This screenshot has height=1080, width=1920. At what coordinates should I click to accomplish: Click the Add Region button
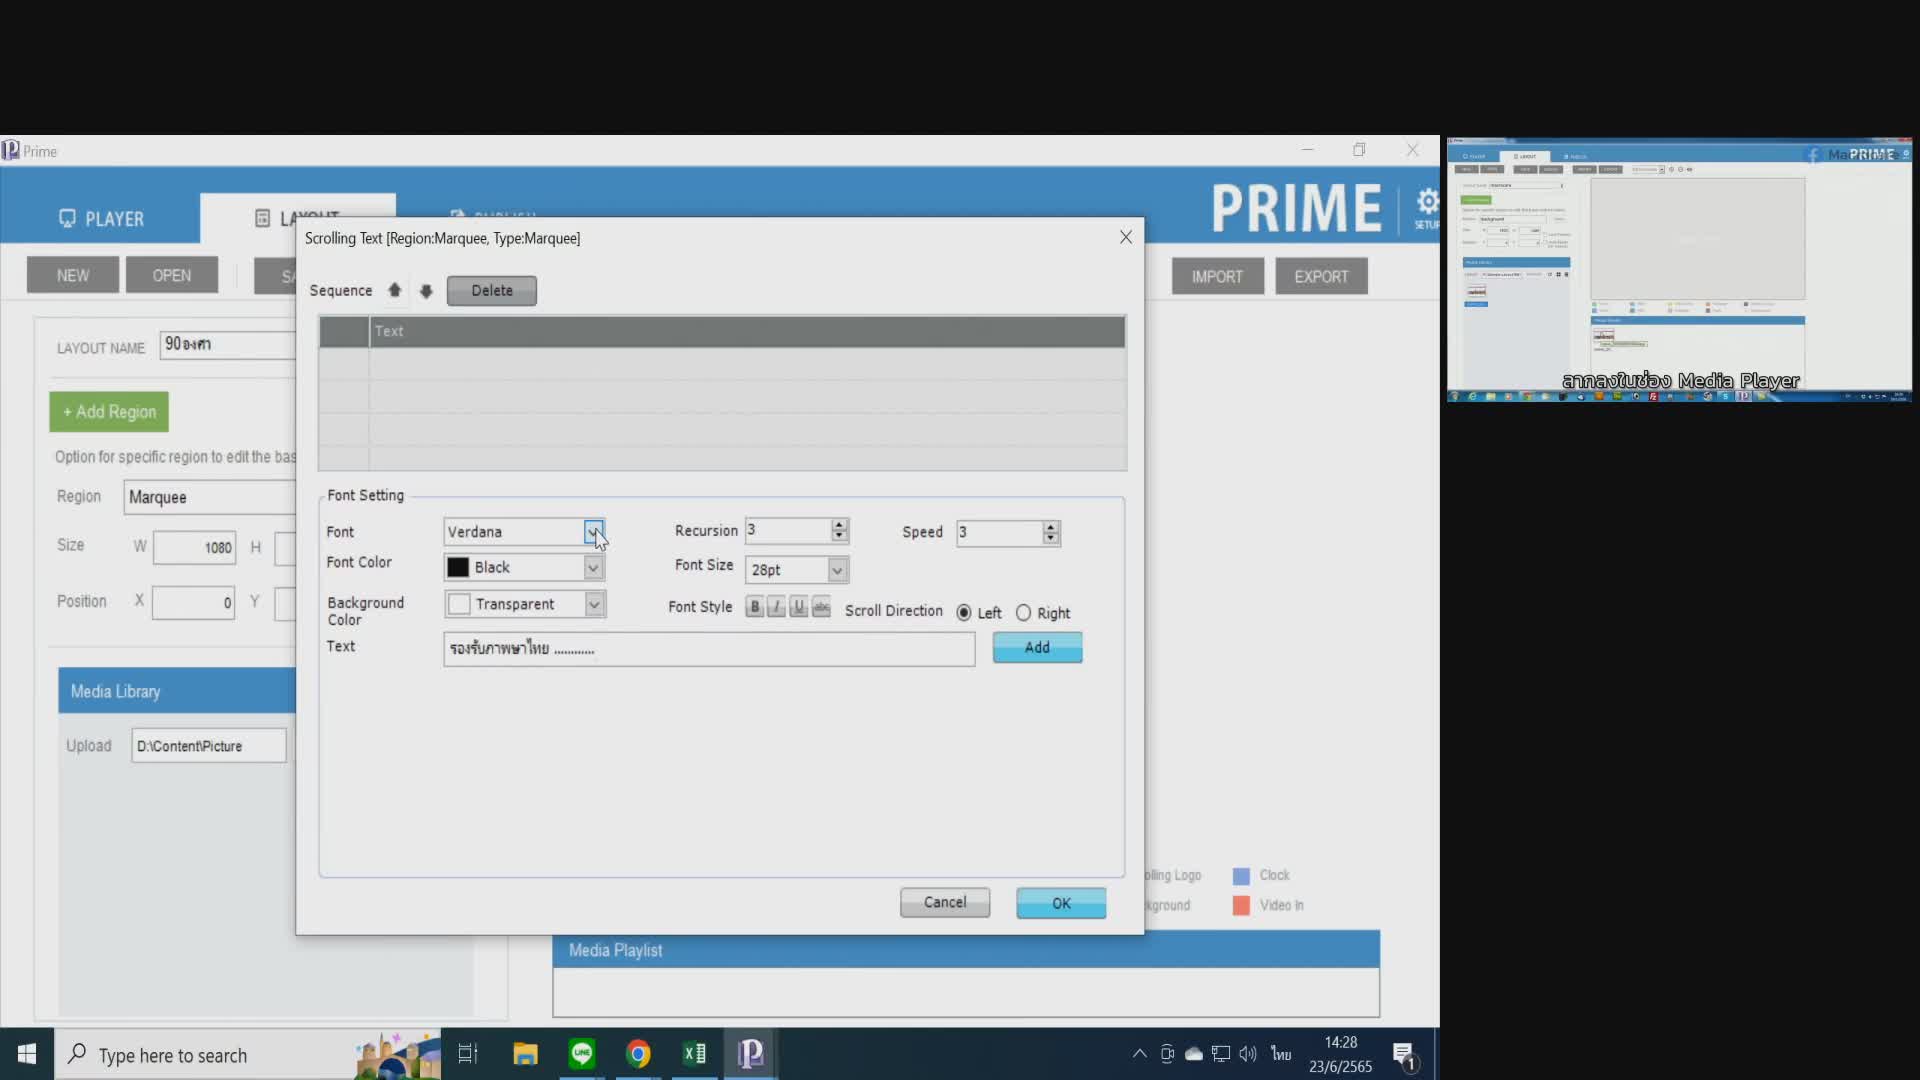pyautogui.click(x=109, y=412)
